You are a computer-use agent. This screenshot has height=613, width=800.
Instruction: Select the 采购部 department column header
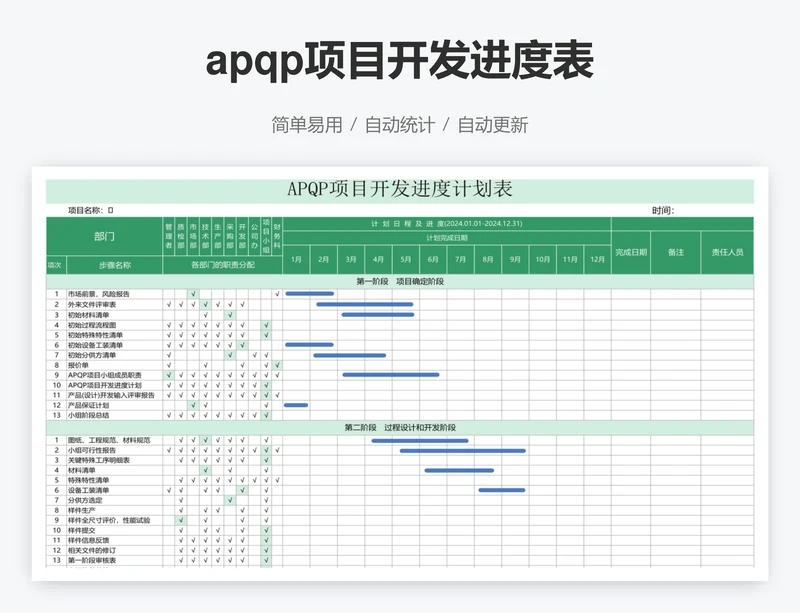coord(230,236)
